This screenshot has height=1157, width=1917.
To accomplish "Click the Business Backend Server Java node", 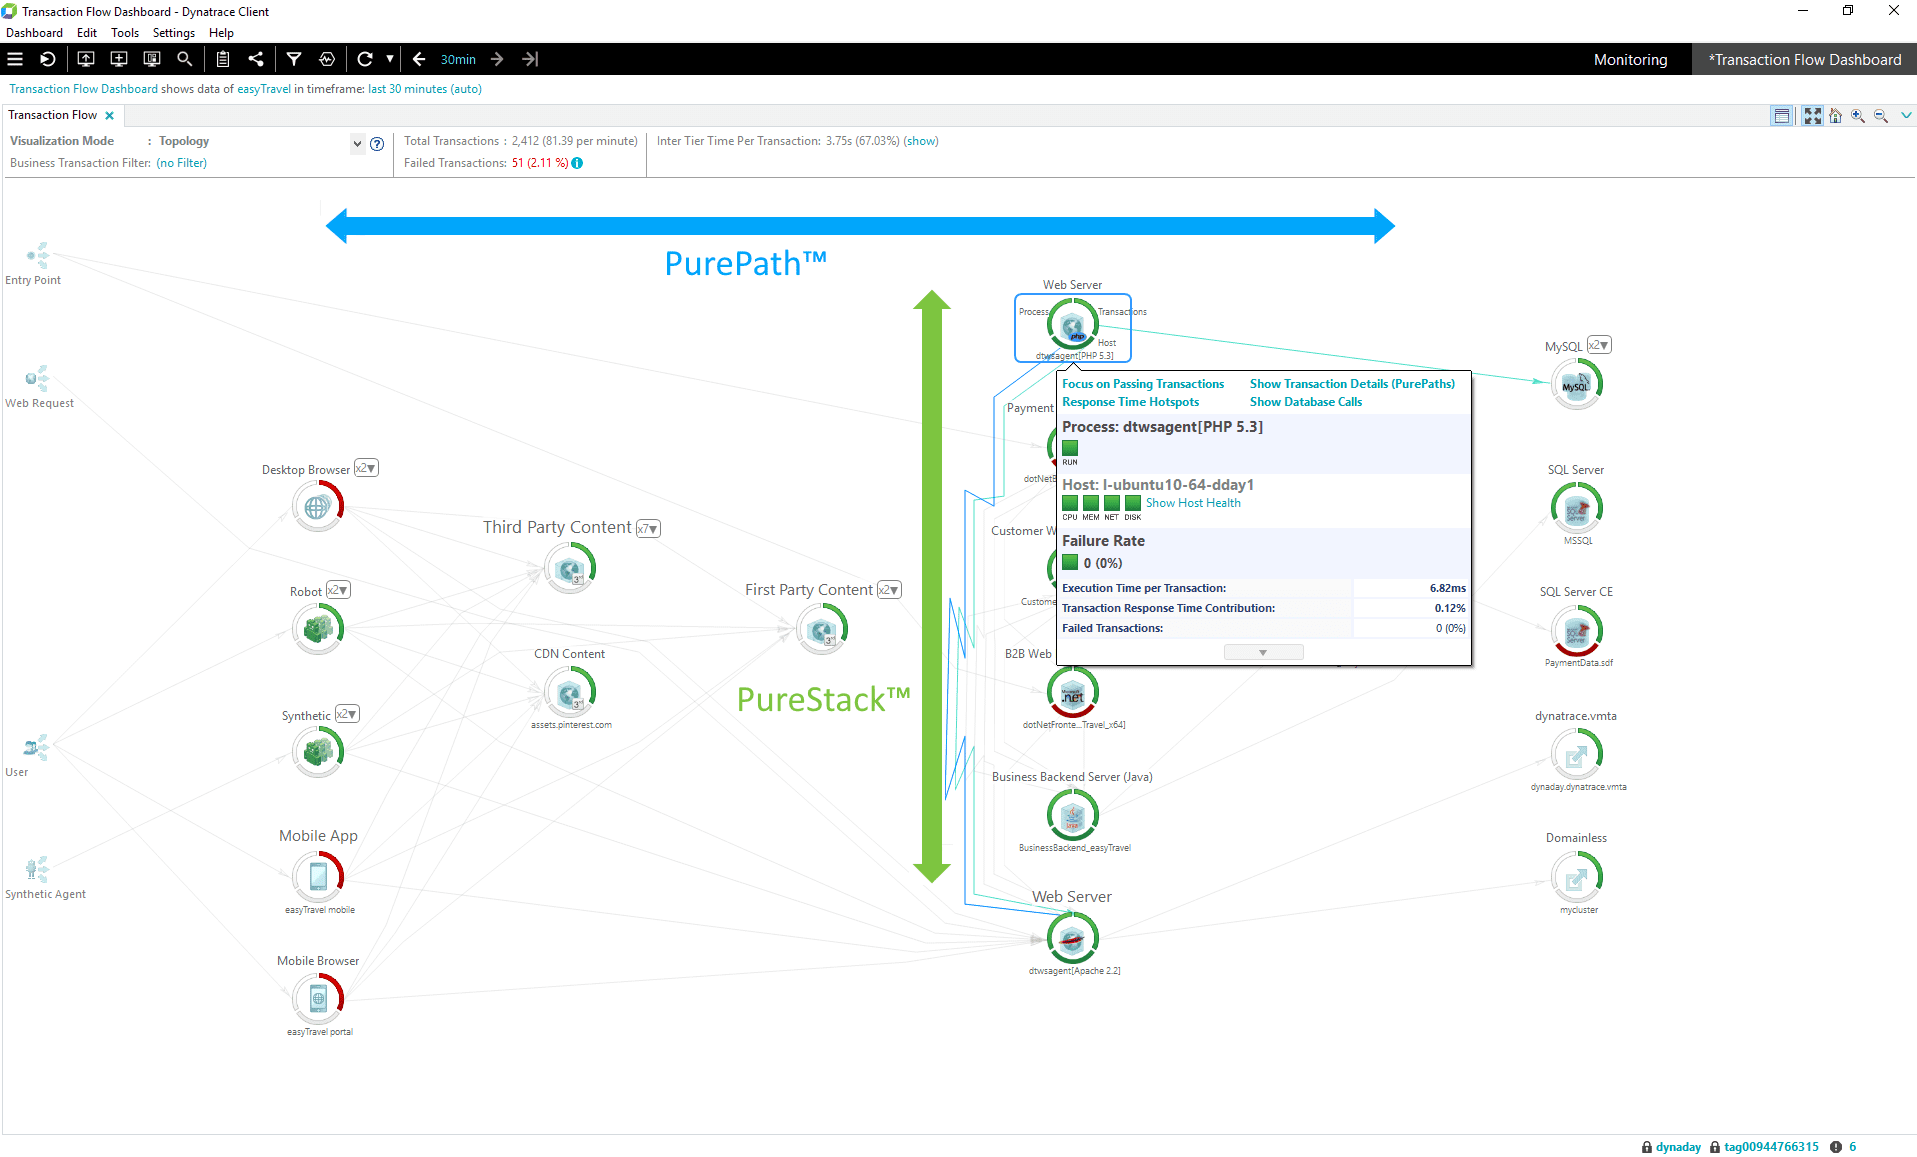I will 1072,816.
